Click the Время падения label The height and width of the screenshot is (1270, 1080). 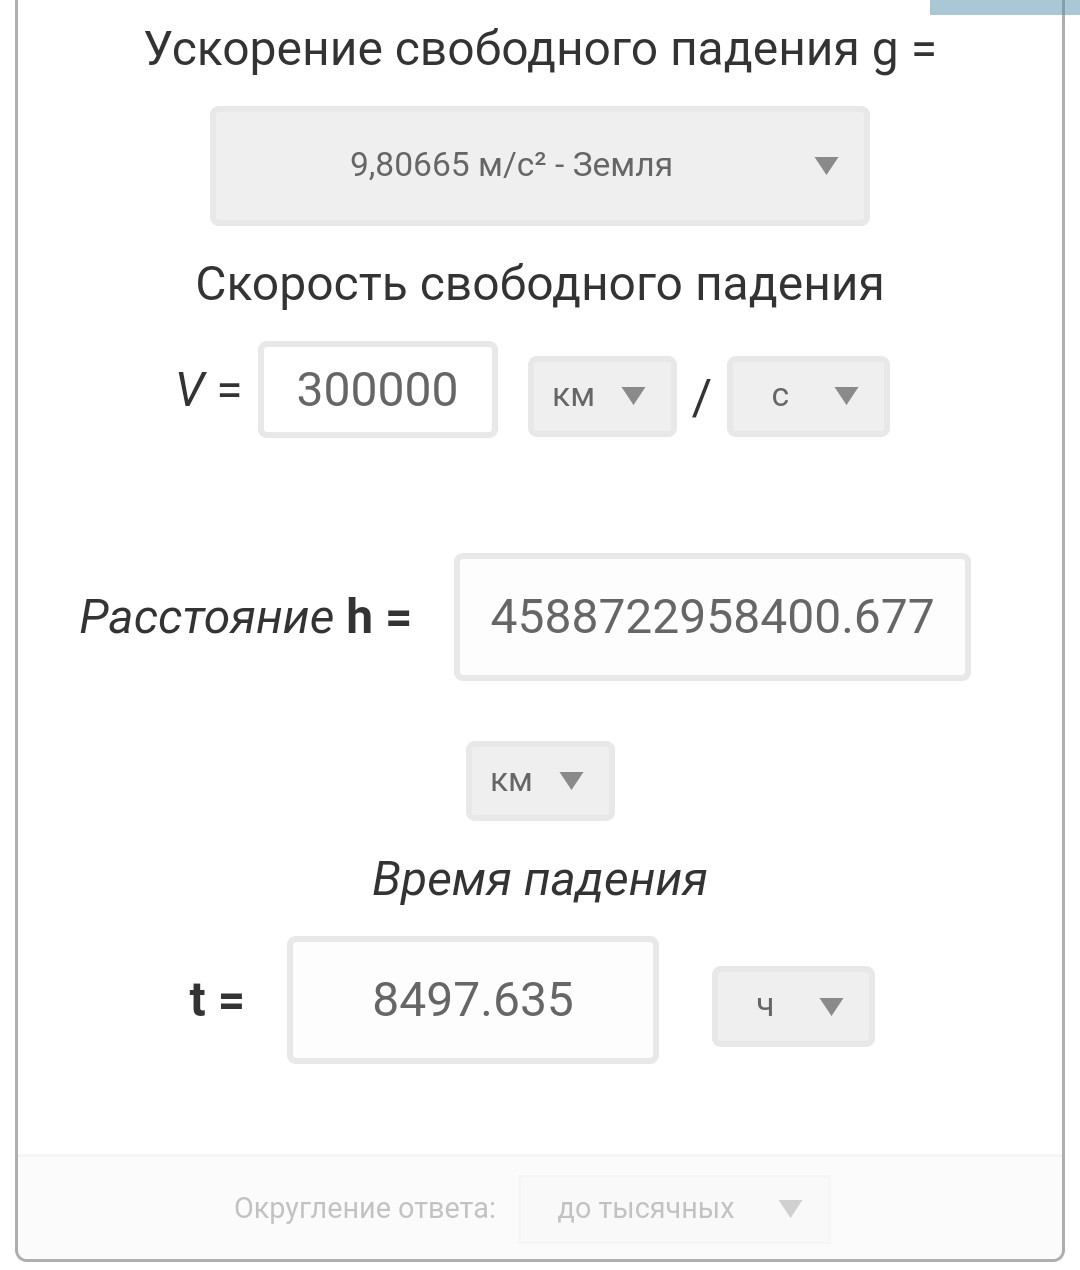[x=540, y=880]
